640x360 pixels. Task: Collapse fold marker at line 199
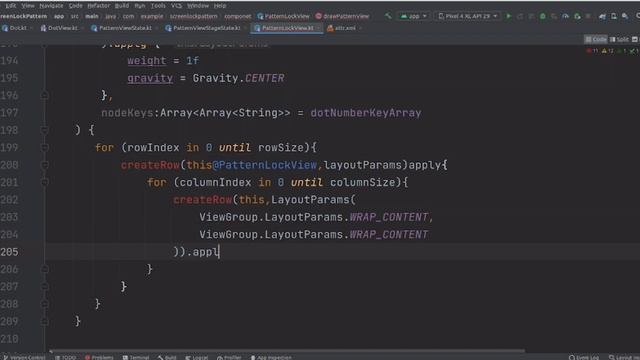[x=44, y=147]
